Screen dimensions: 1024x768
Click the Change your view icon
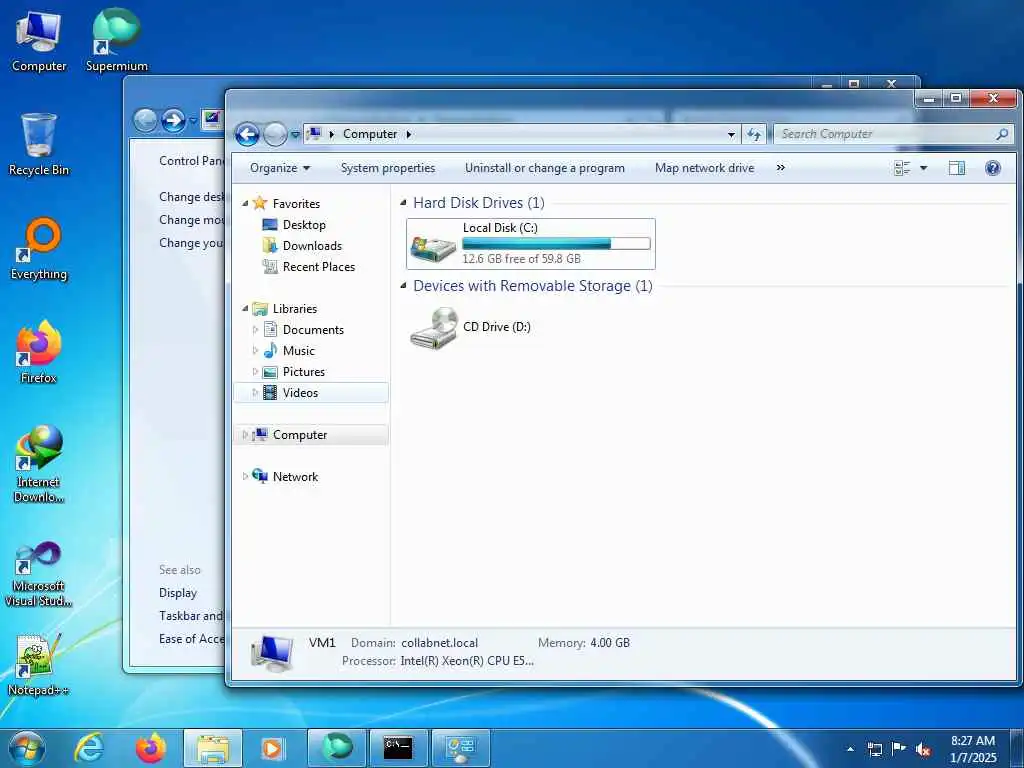pyautogui.click(x=902, y=168)
